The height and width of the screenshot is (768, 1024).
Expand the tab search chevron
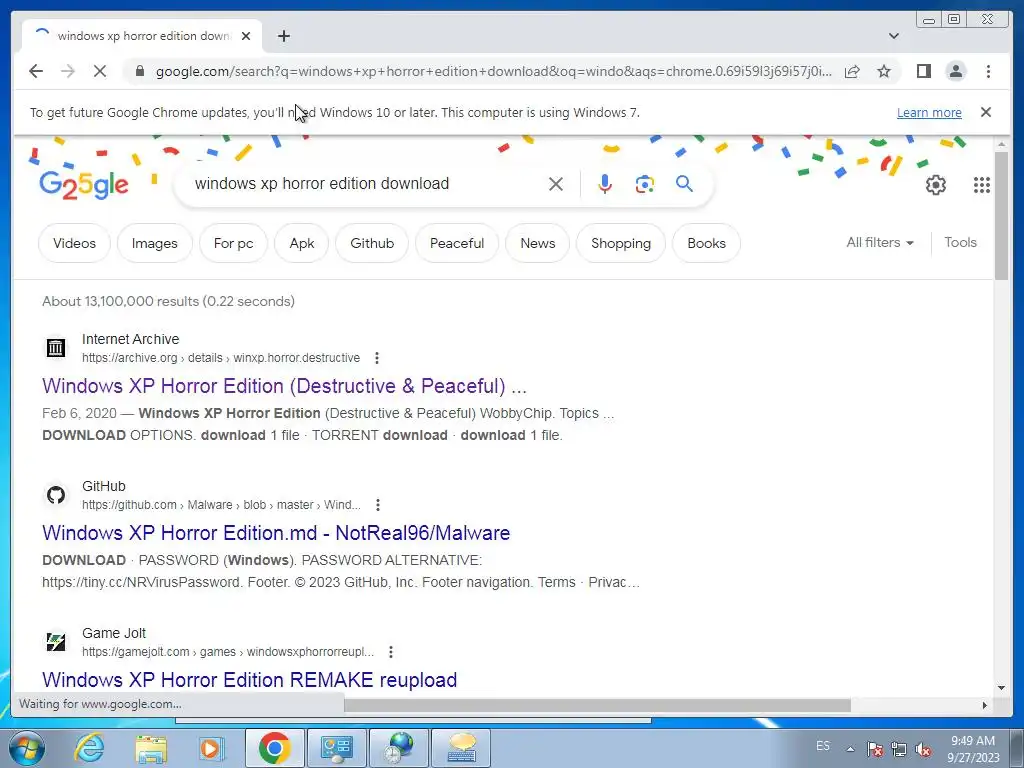click(893, 36)
